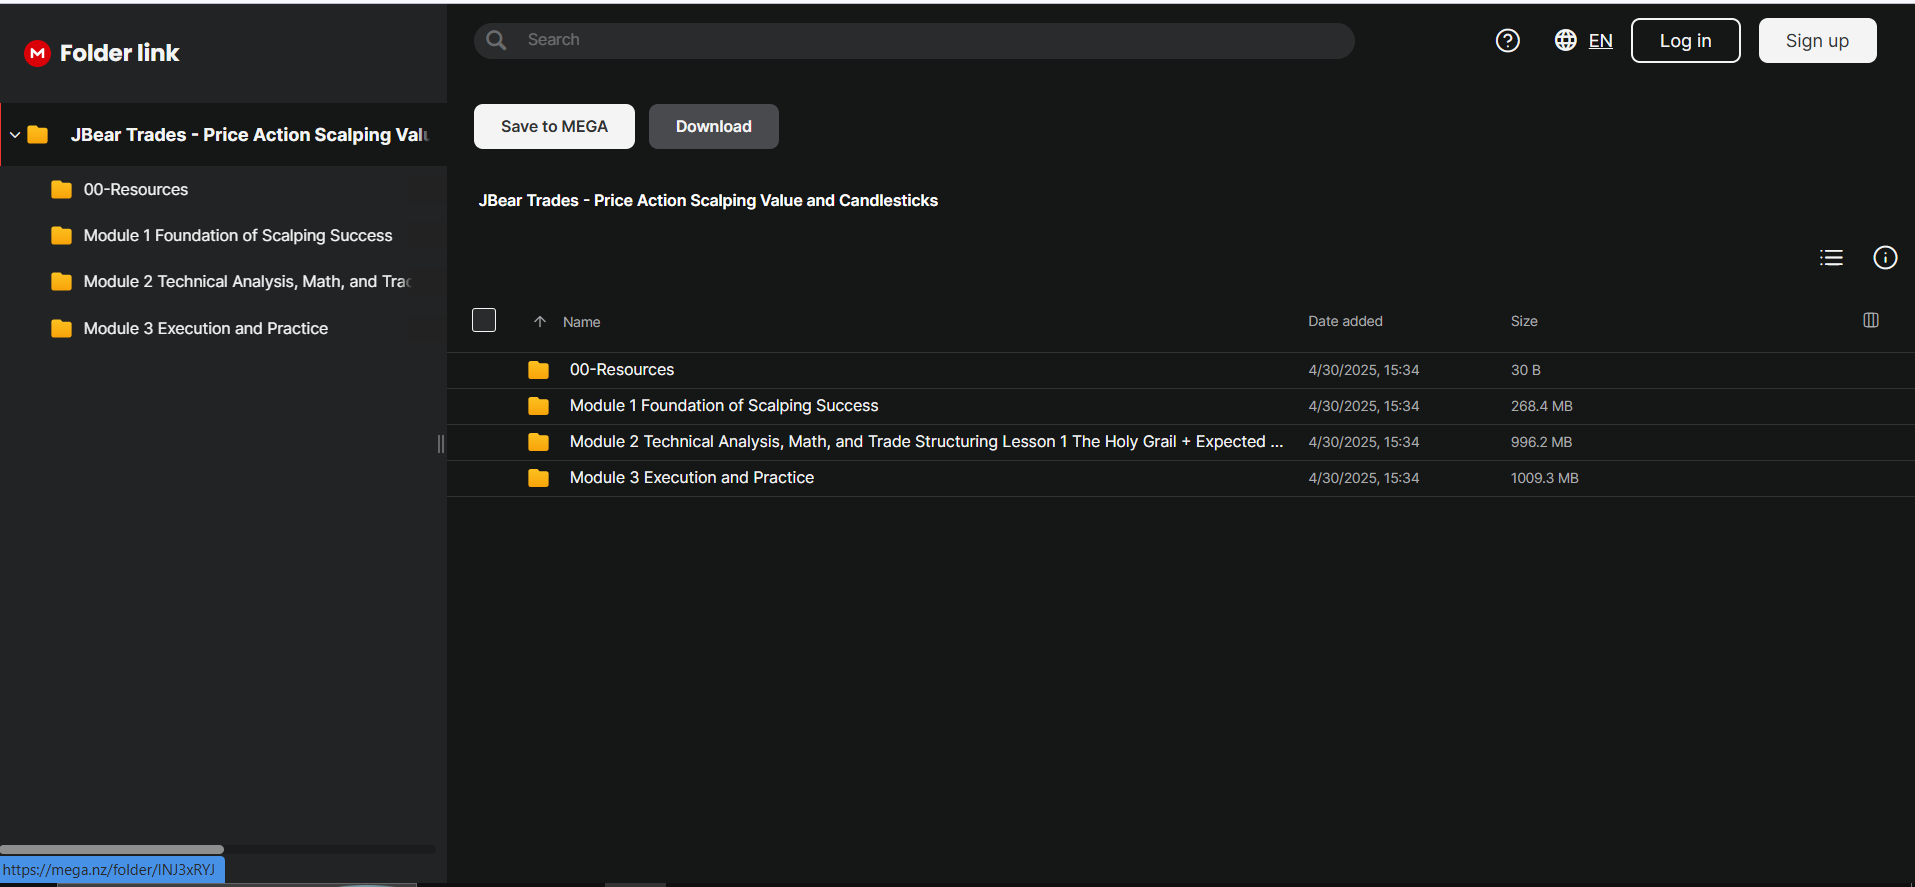
Task: Click the MEGA logo icon
Action: (x=37, y=53)
